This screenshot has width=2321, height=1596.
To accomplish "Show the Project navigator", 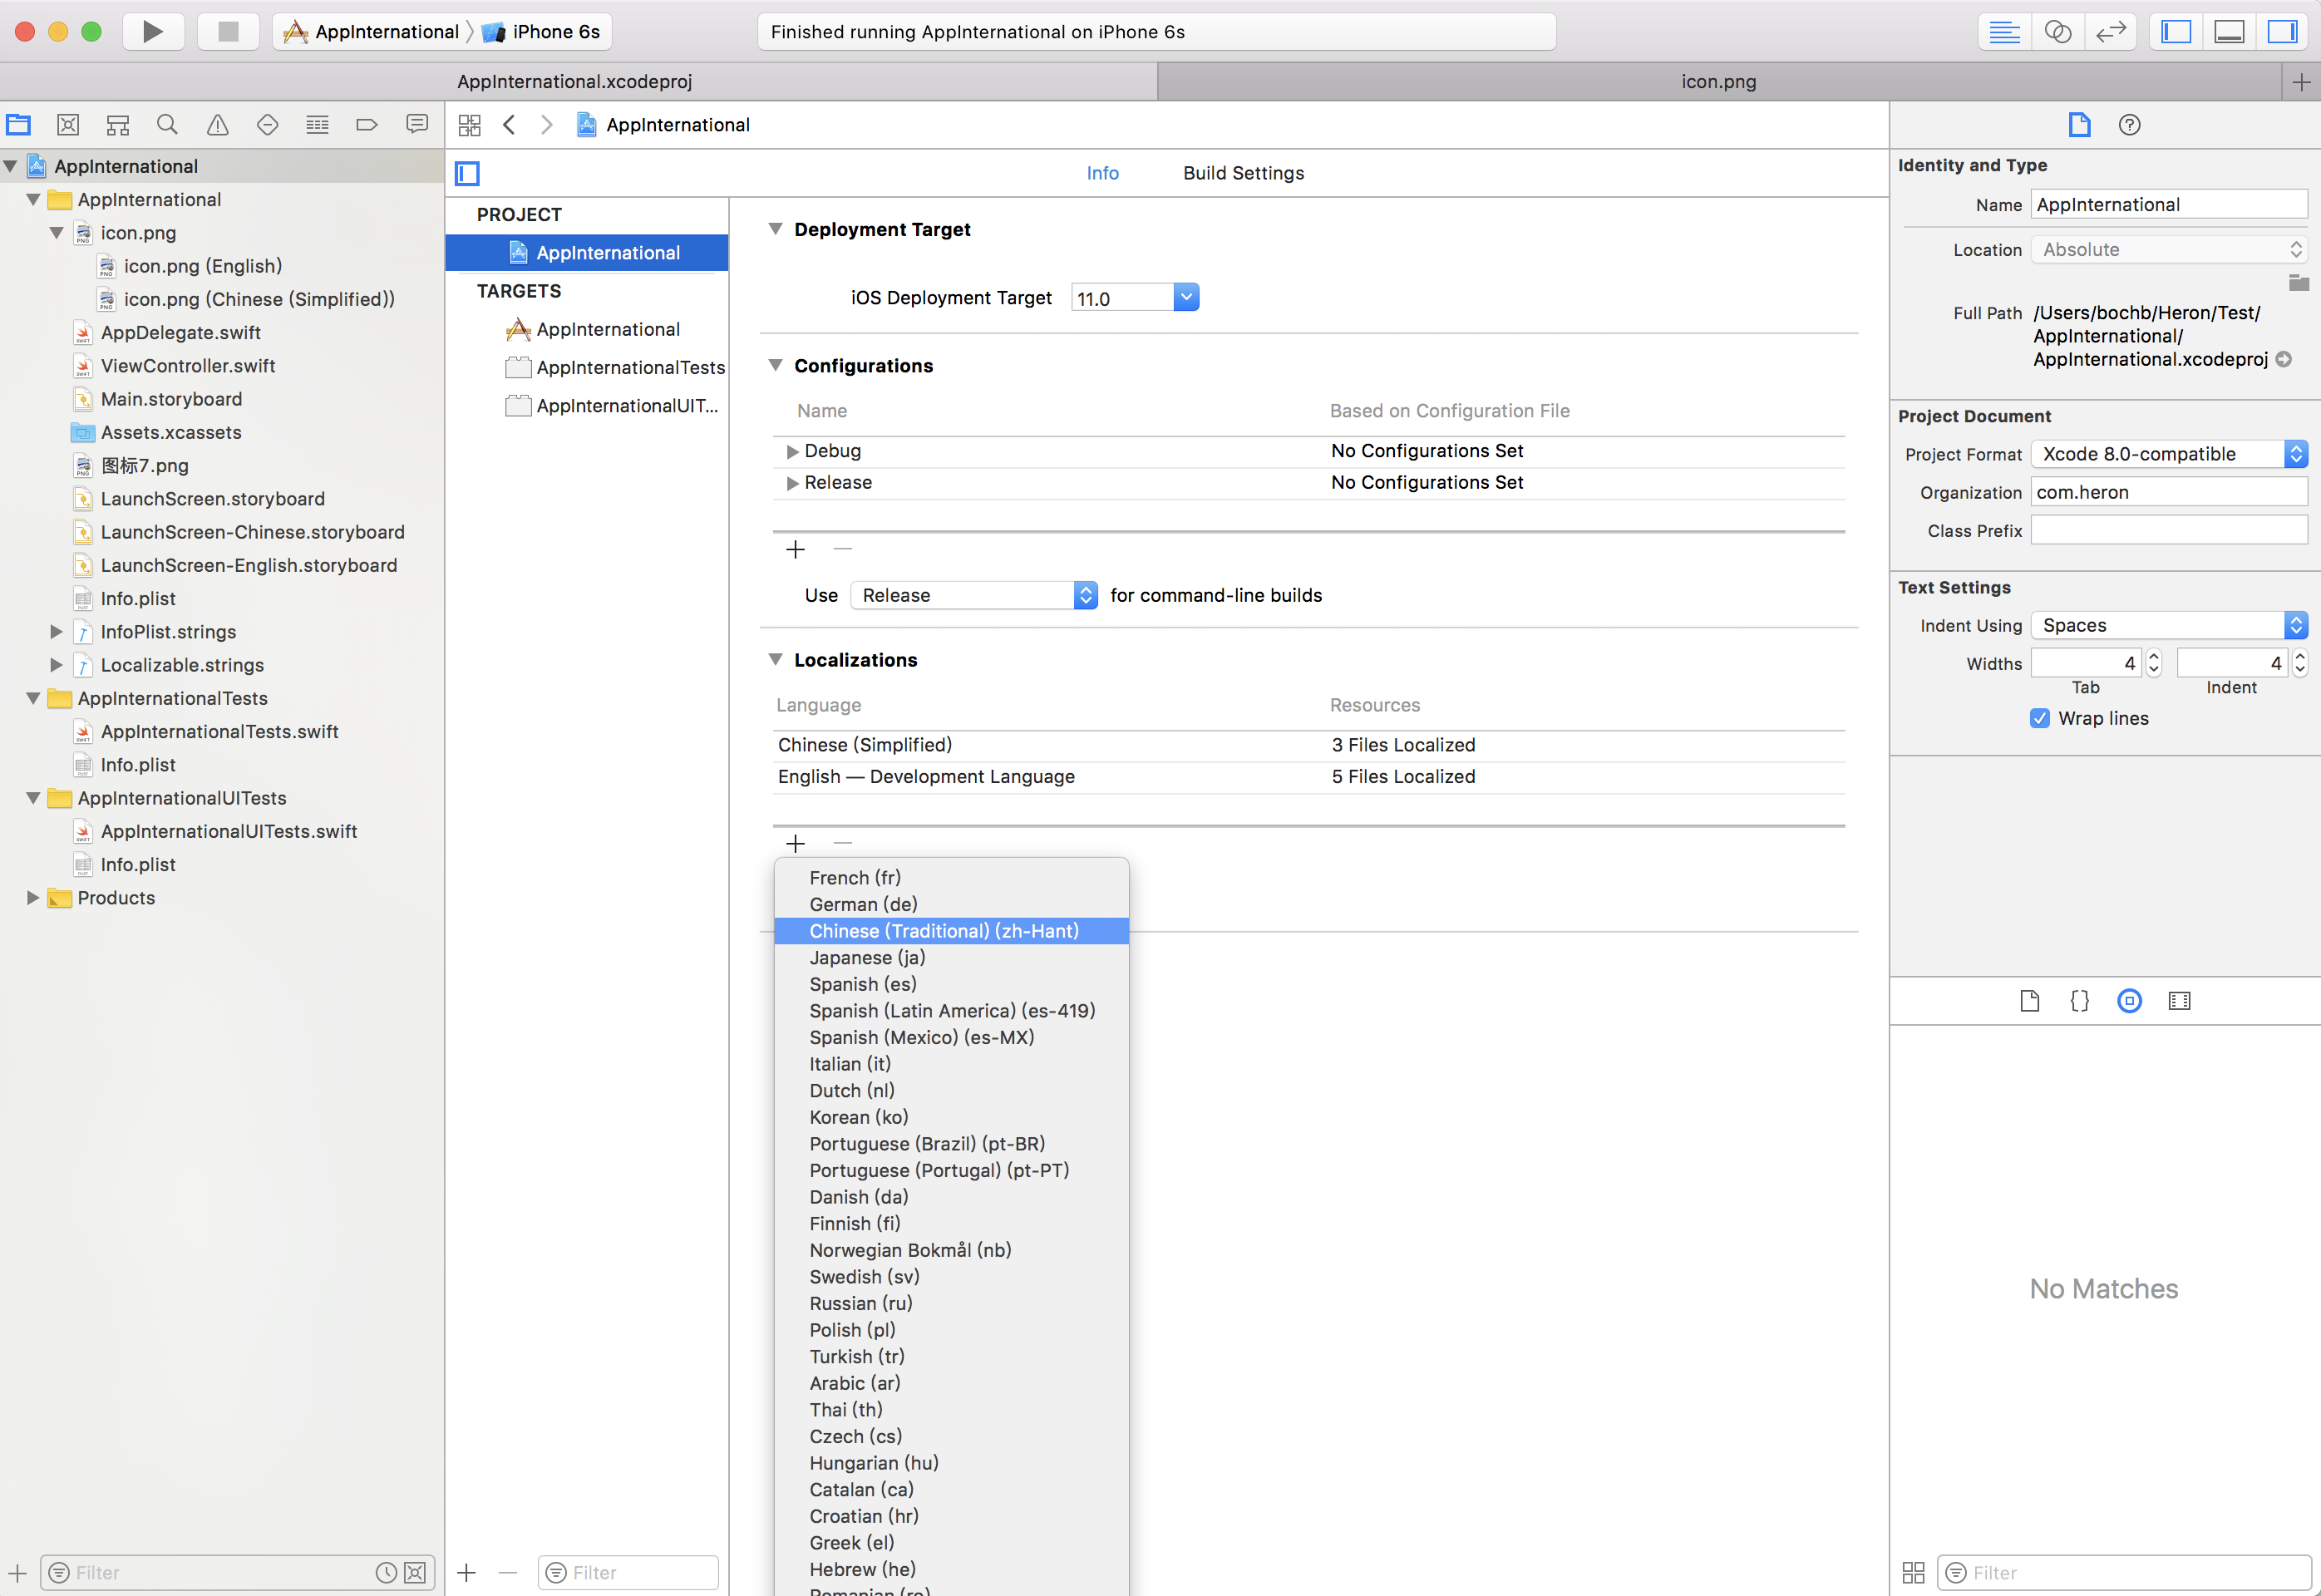I will tap(19, 125).
